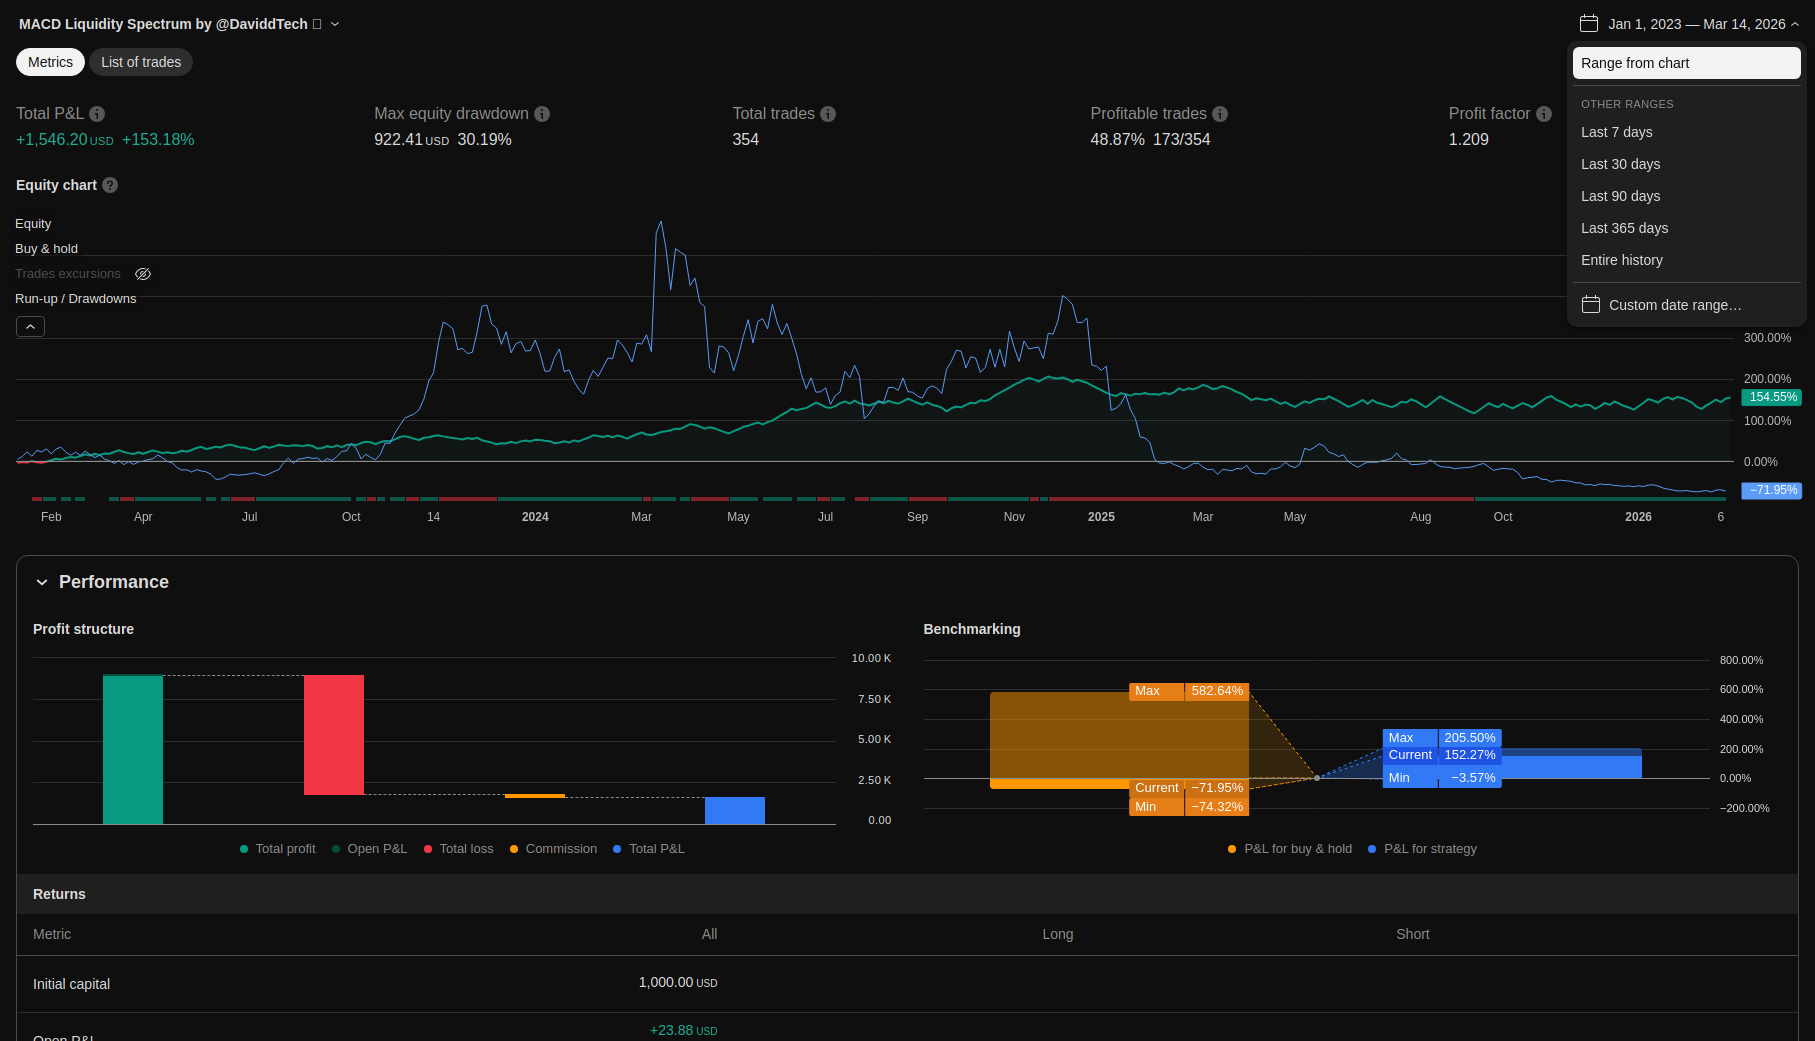Select Last 30 days range
Viewport: 1815px width, 1041px height.
[1620, 164]
